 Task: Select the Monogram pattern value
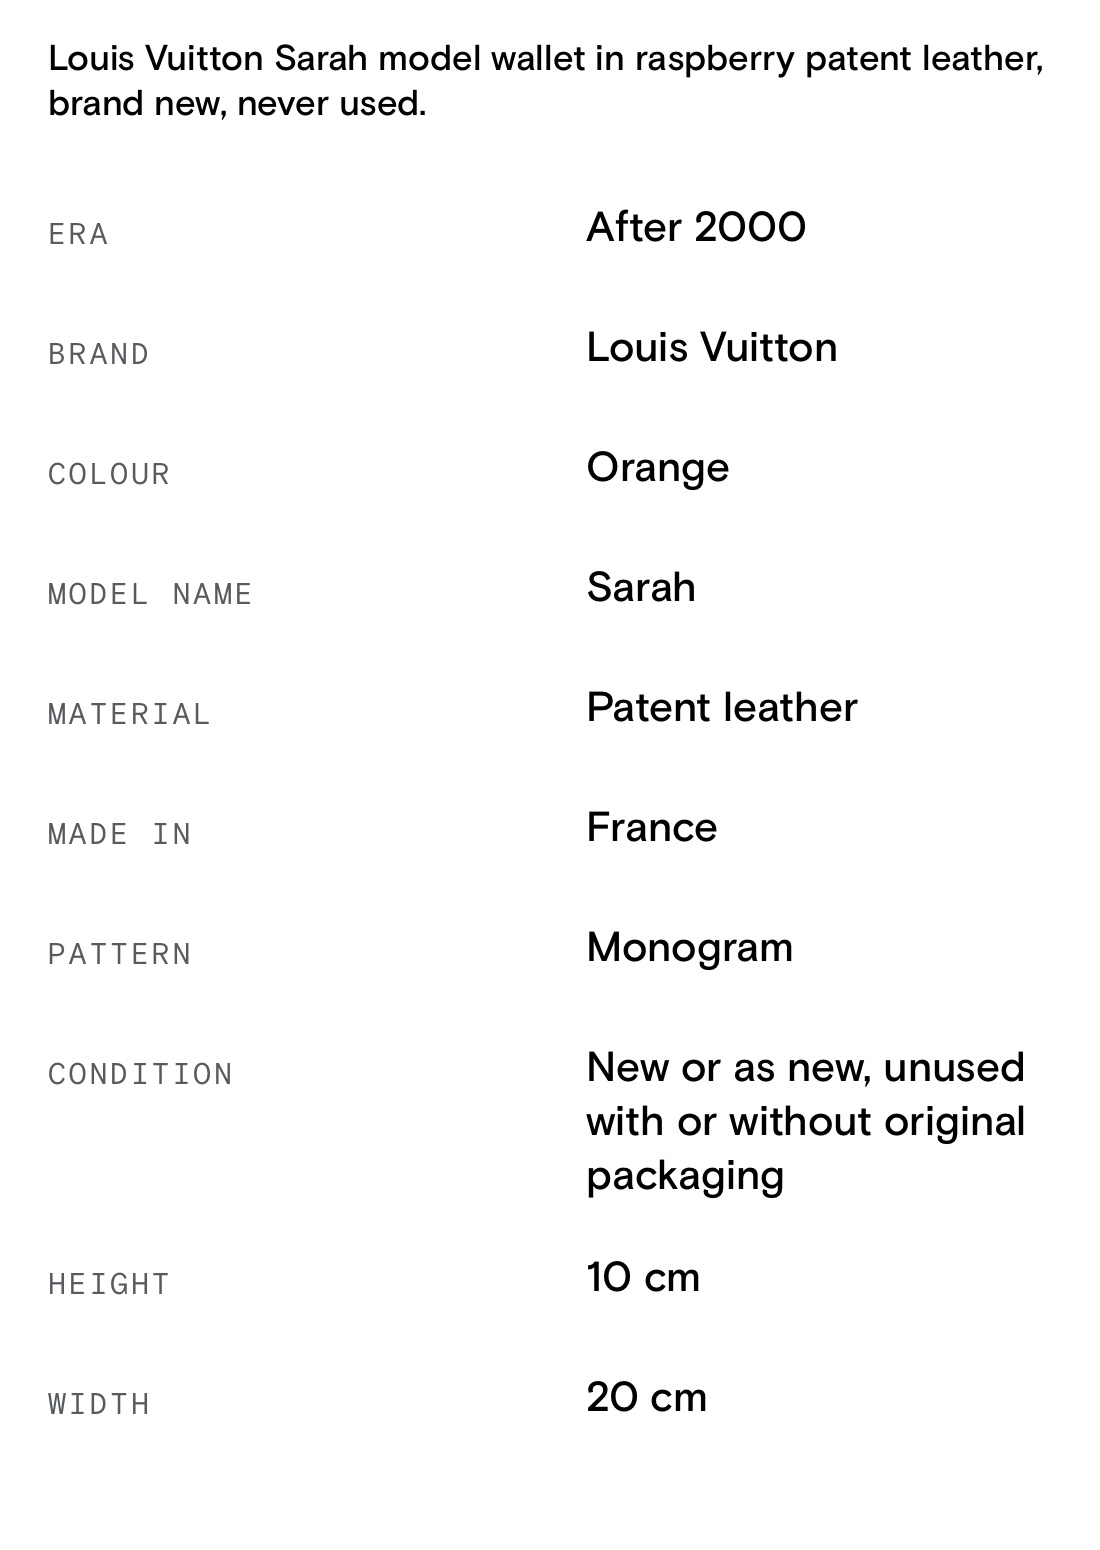[x=689, y=947]
